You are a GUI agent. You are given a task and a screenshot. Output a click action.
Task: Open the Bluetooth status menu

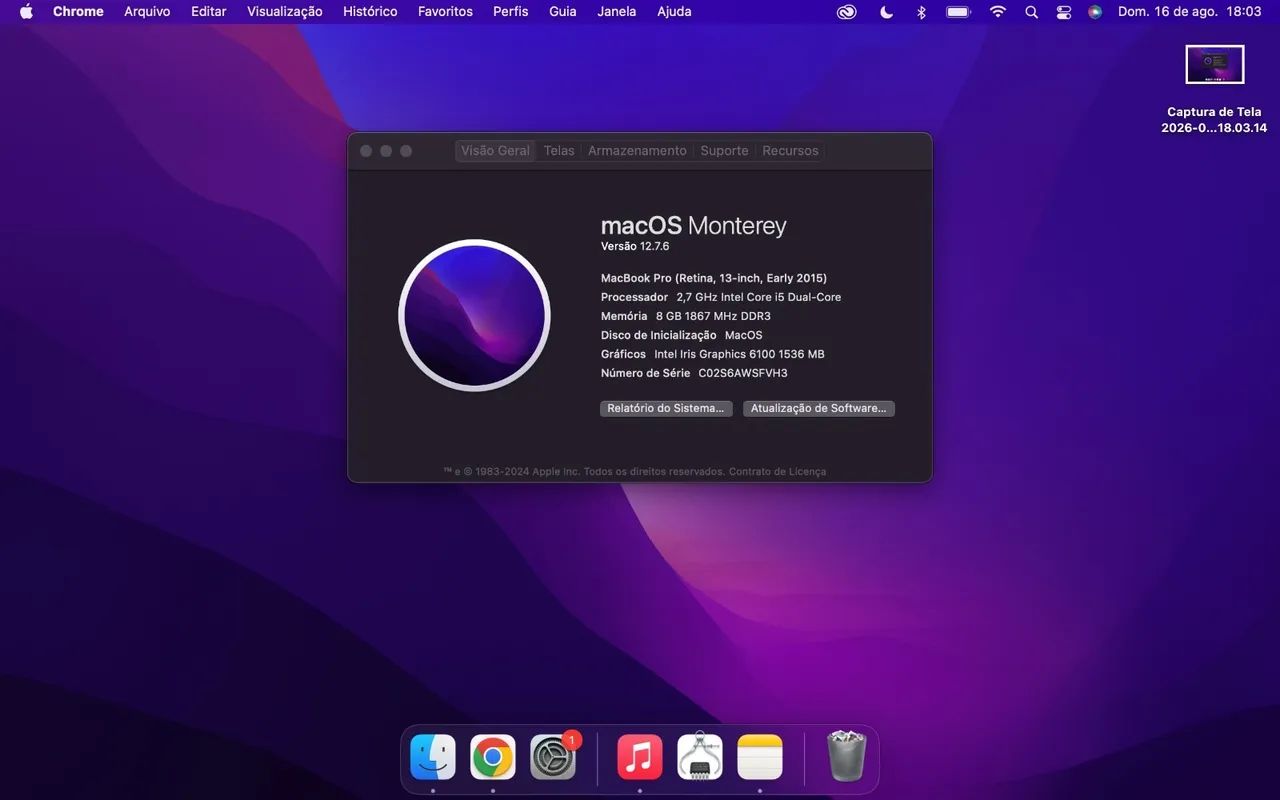[x=922, y=12]
